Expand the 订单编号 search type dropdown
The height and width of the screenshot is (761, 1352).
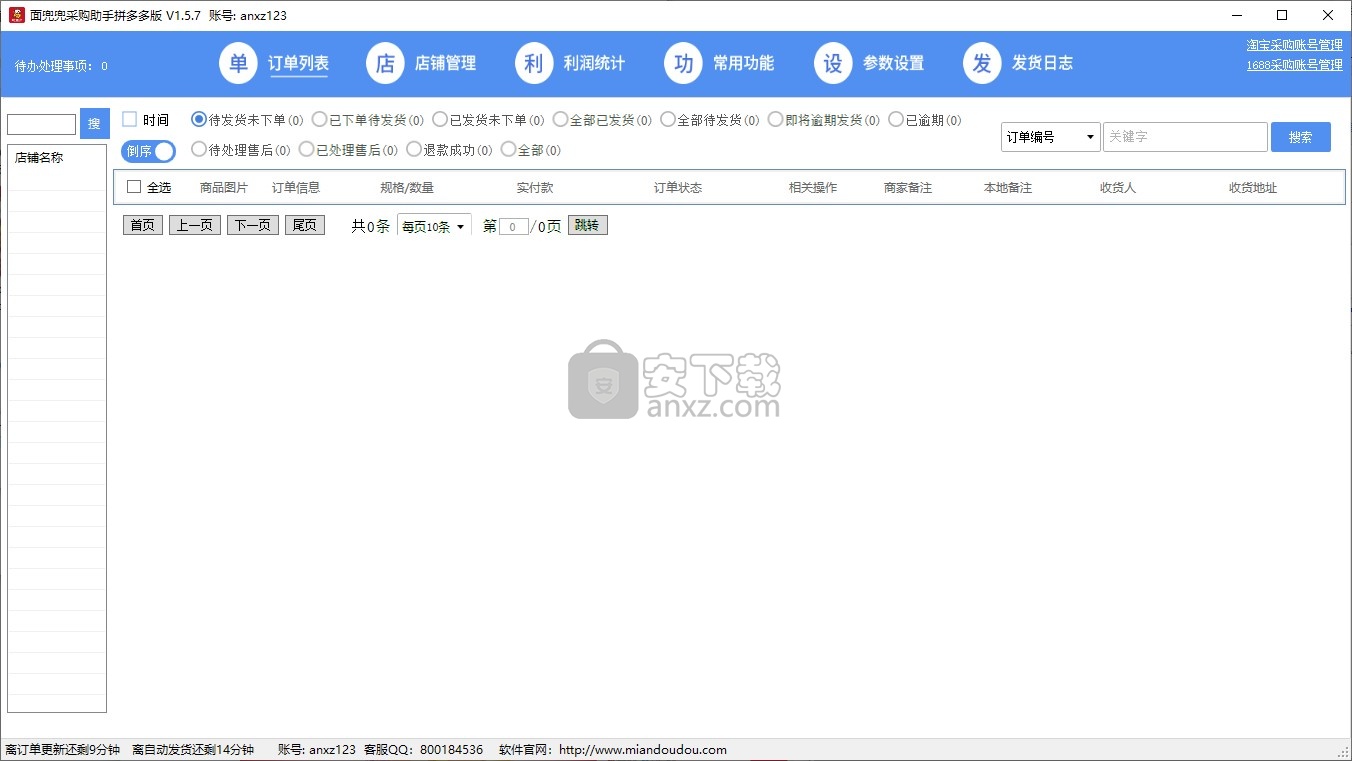click(1050, 137)
